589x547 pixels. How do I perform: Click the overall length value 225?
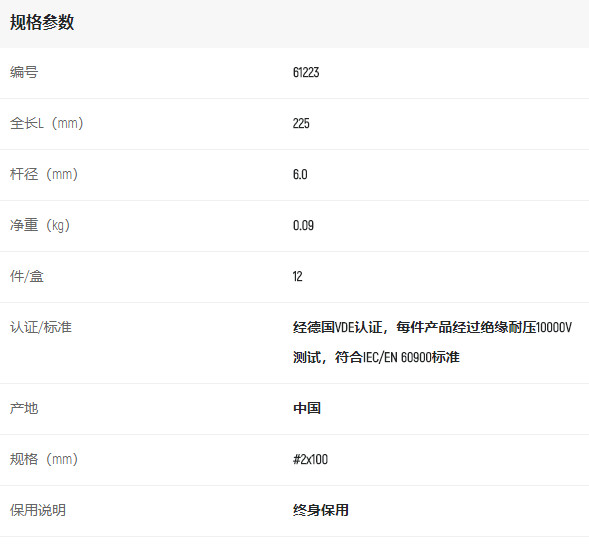tap(301, 123)
